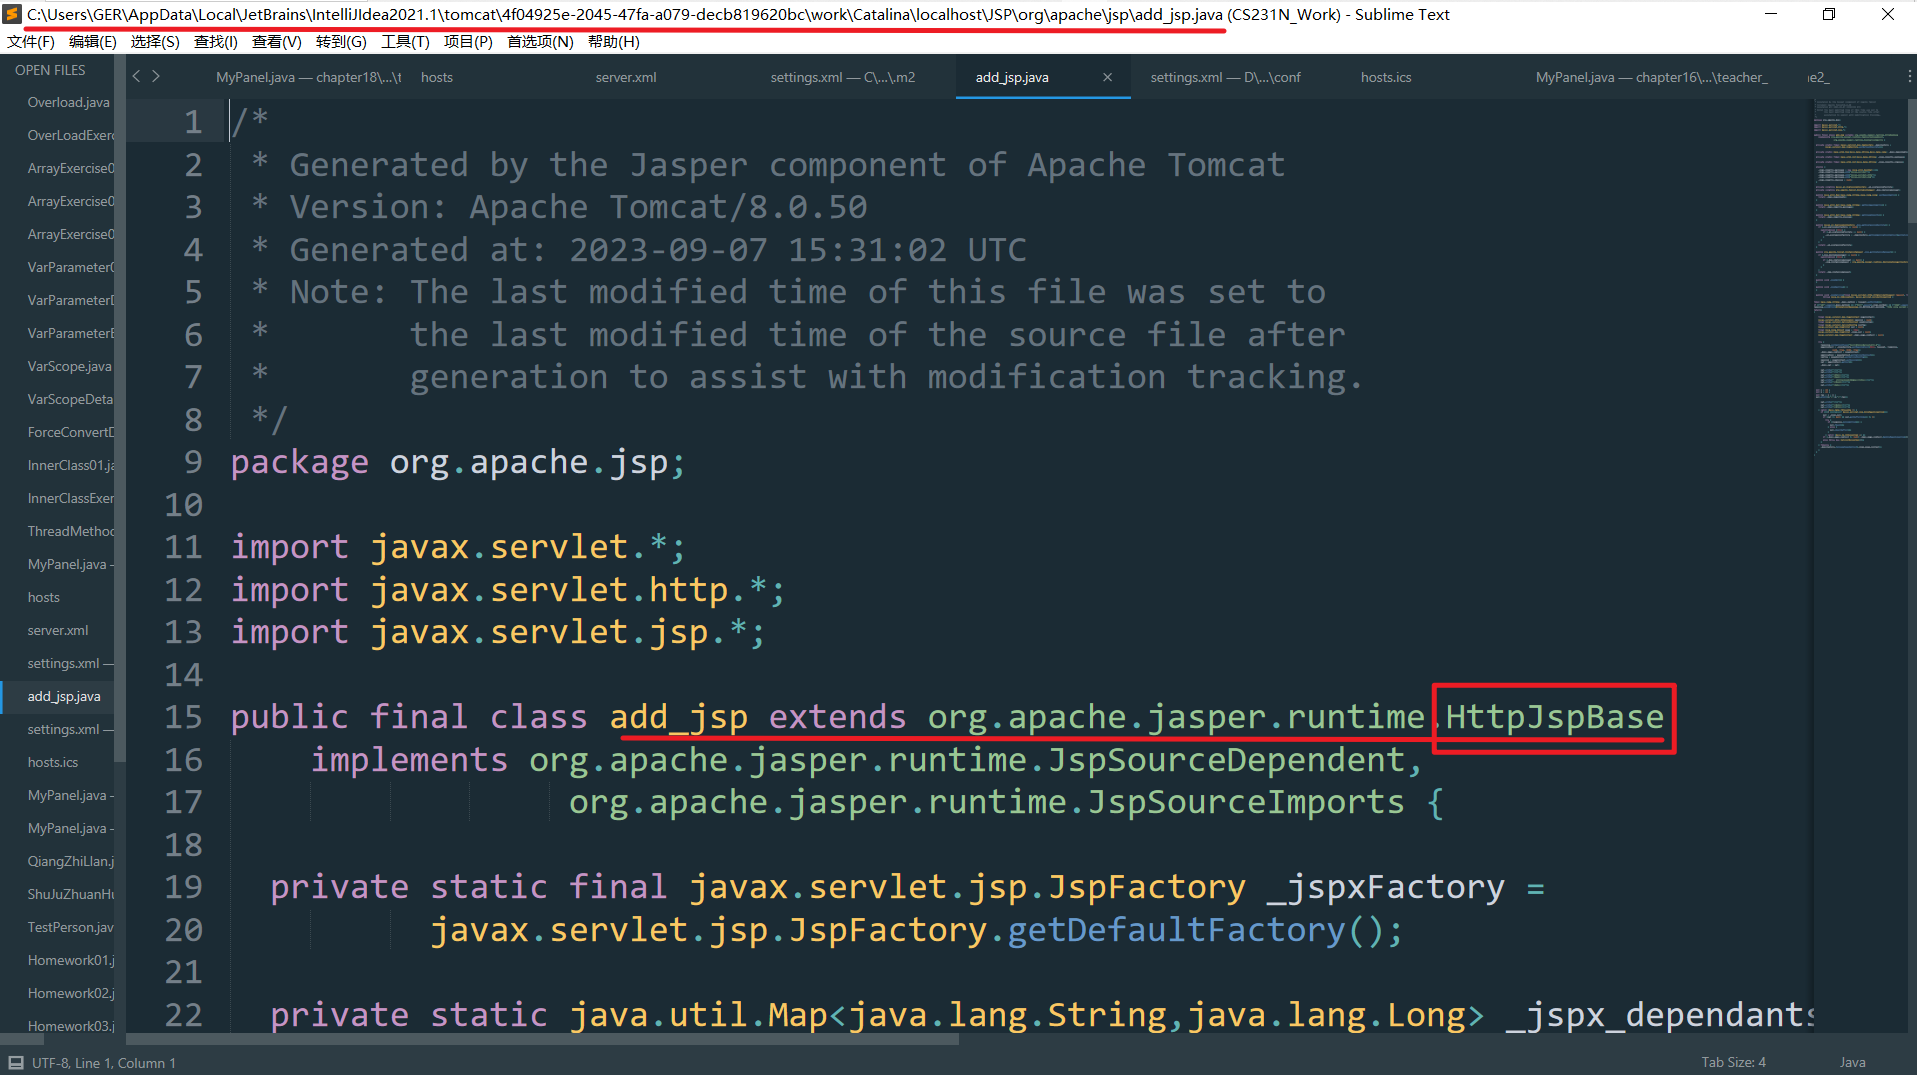Switch to the server.xml tab
This screenshot has width=1917, height=1075.
pyautogui.click(x=626, y=77)
